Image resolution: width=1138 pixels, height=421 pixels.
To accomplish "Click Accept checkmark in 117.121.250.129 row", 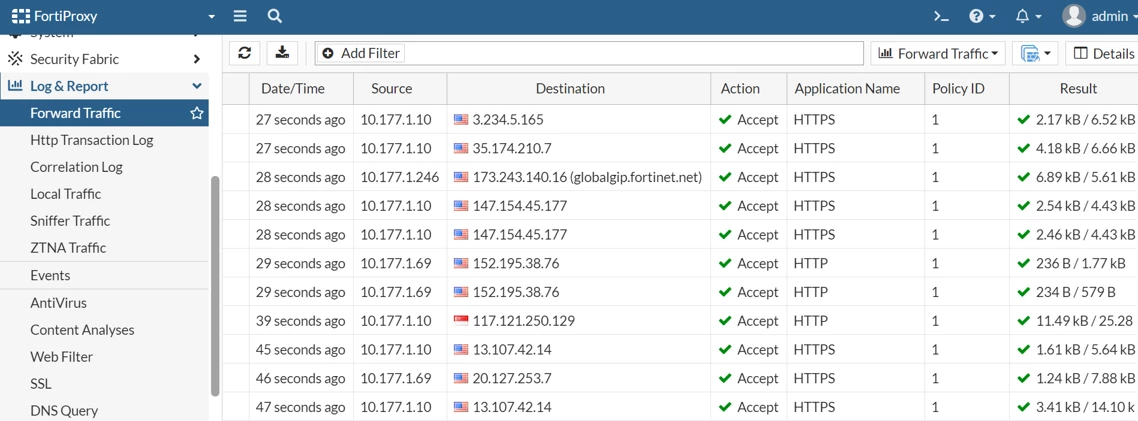I will tap(724, 321).
